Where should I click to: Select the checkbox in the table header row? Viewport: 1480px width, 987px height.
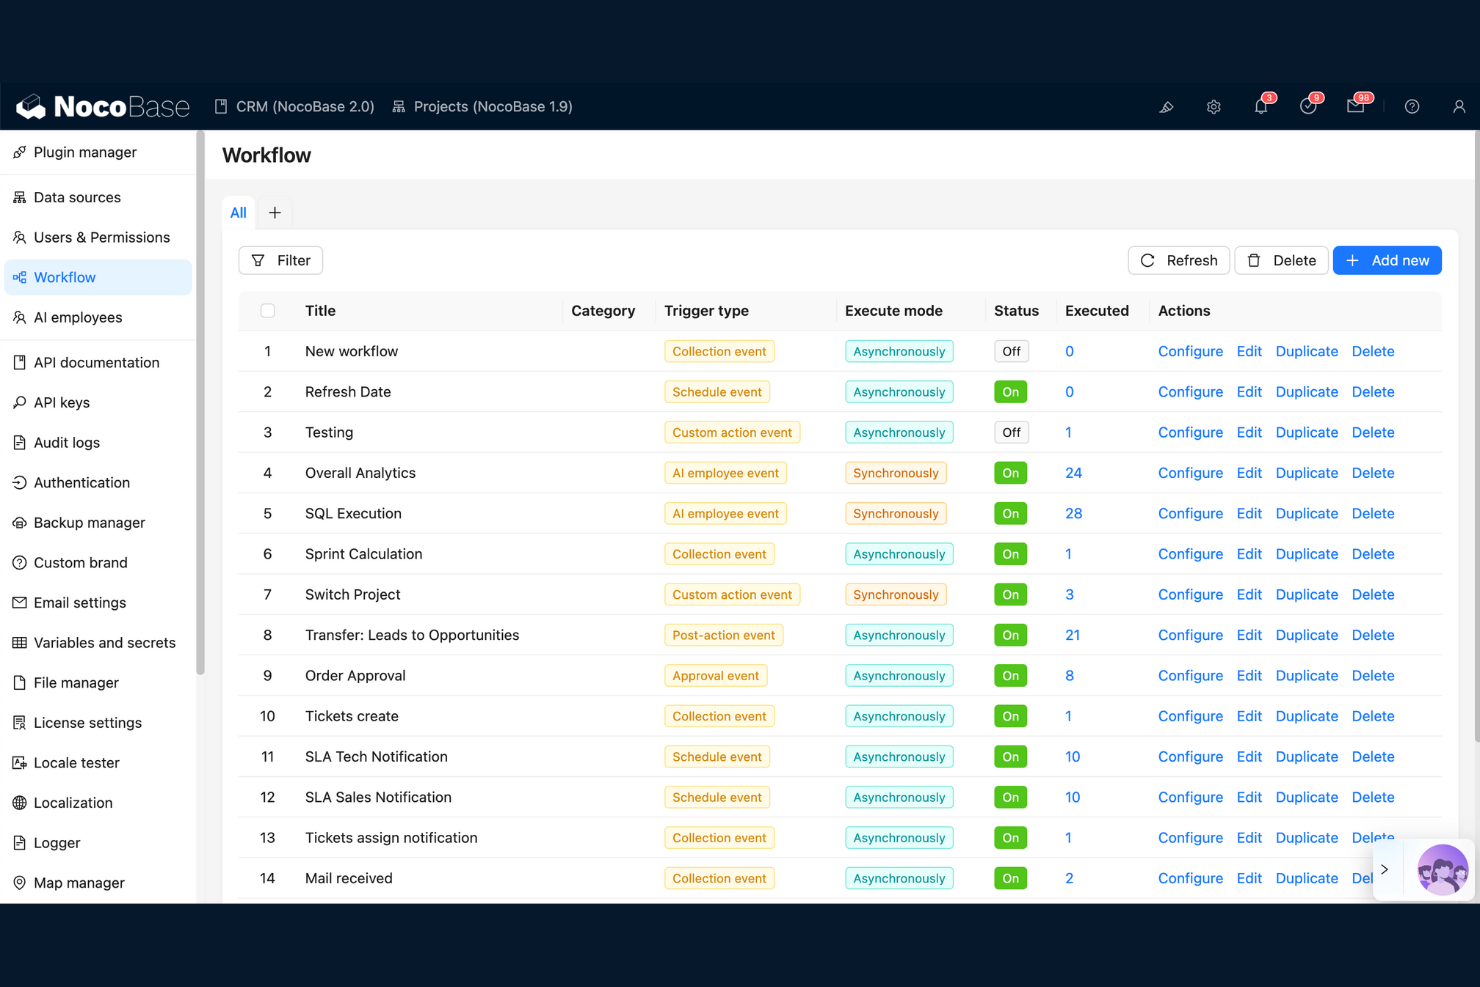click(267, 310)
